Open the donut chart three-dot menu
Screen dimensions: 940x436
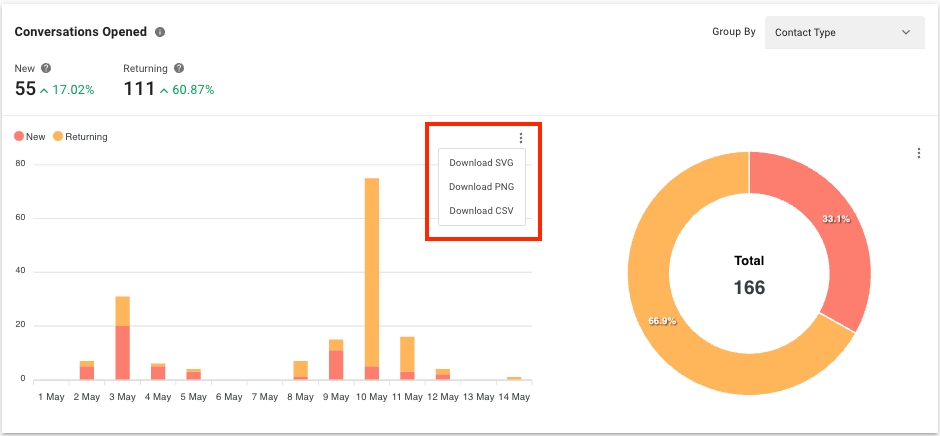[918, 153]
